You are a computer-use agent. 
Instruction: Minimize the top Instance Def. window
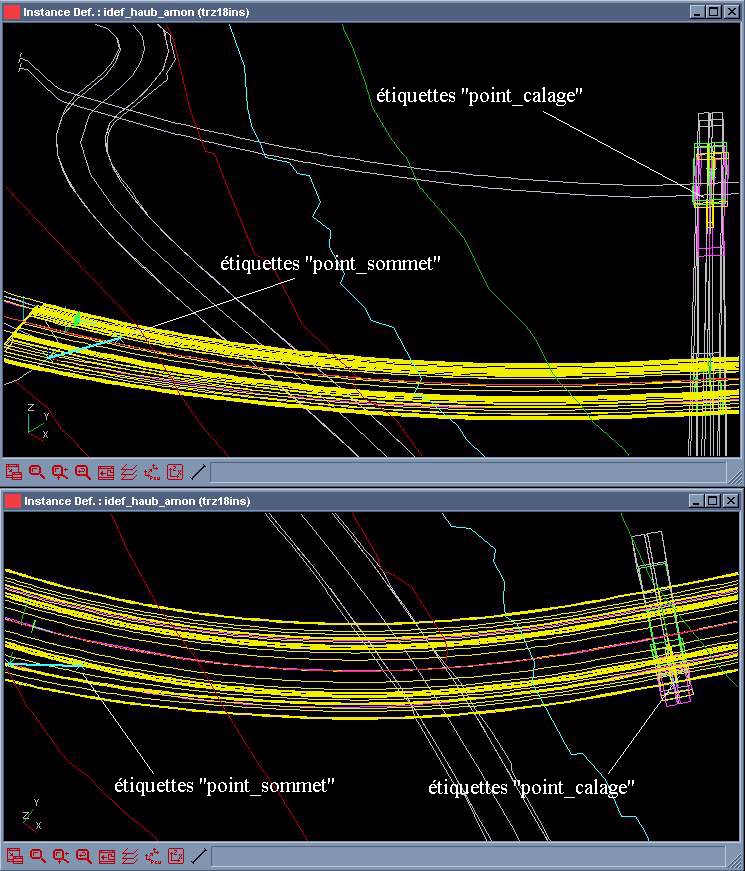pos(698,12)
